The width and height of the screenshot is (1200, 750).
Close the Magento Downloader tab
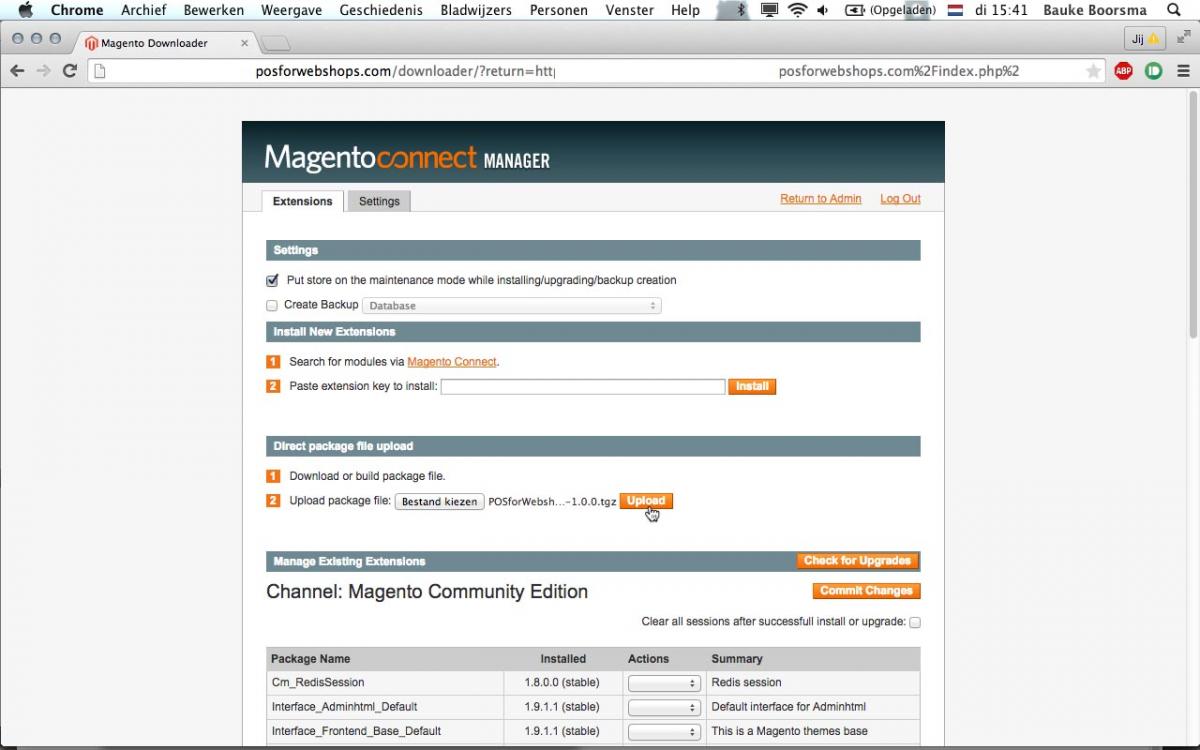pyautogui.click(x=244, y=43)
